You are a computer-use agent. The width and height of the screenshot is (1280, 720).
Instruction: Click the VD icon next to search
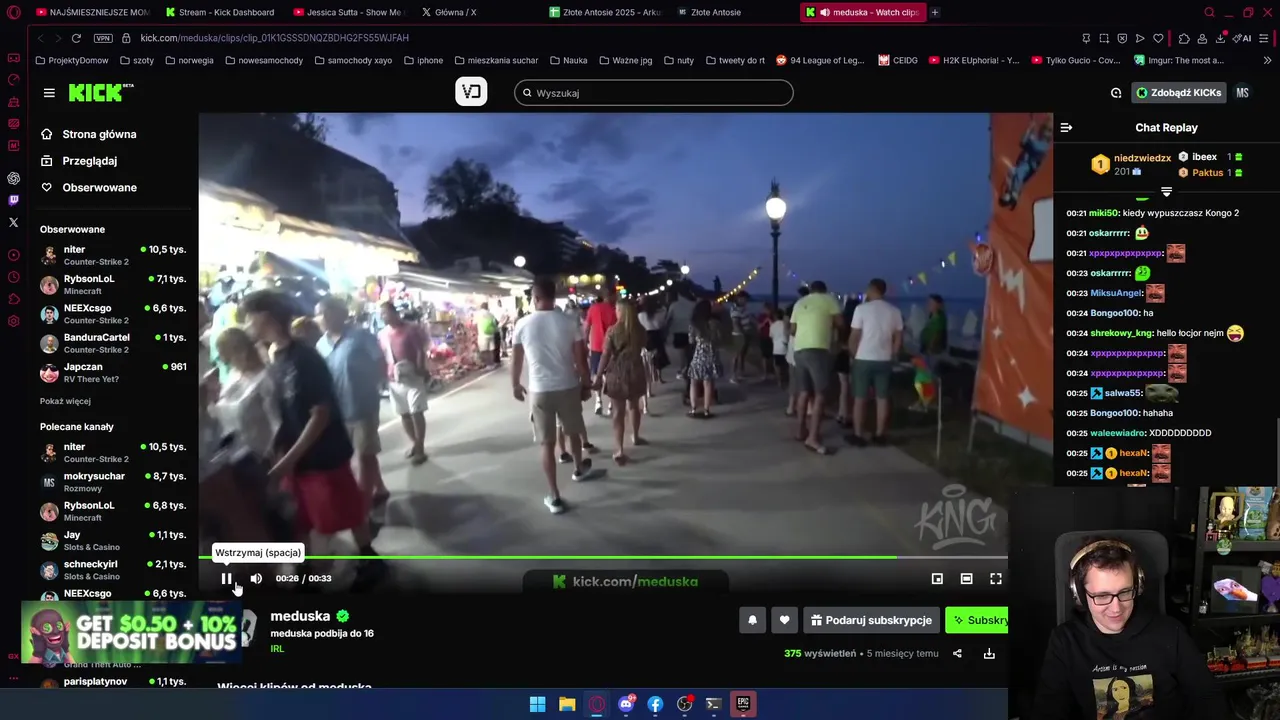point(471,92)
